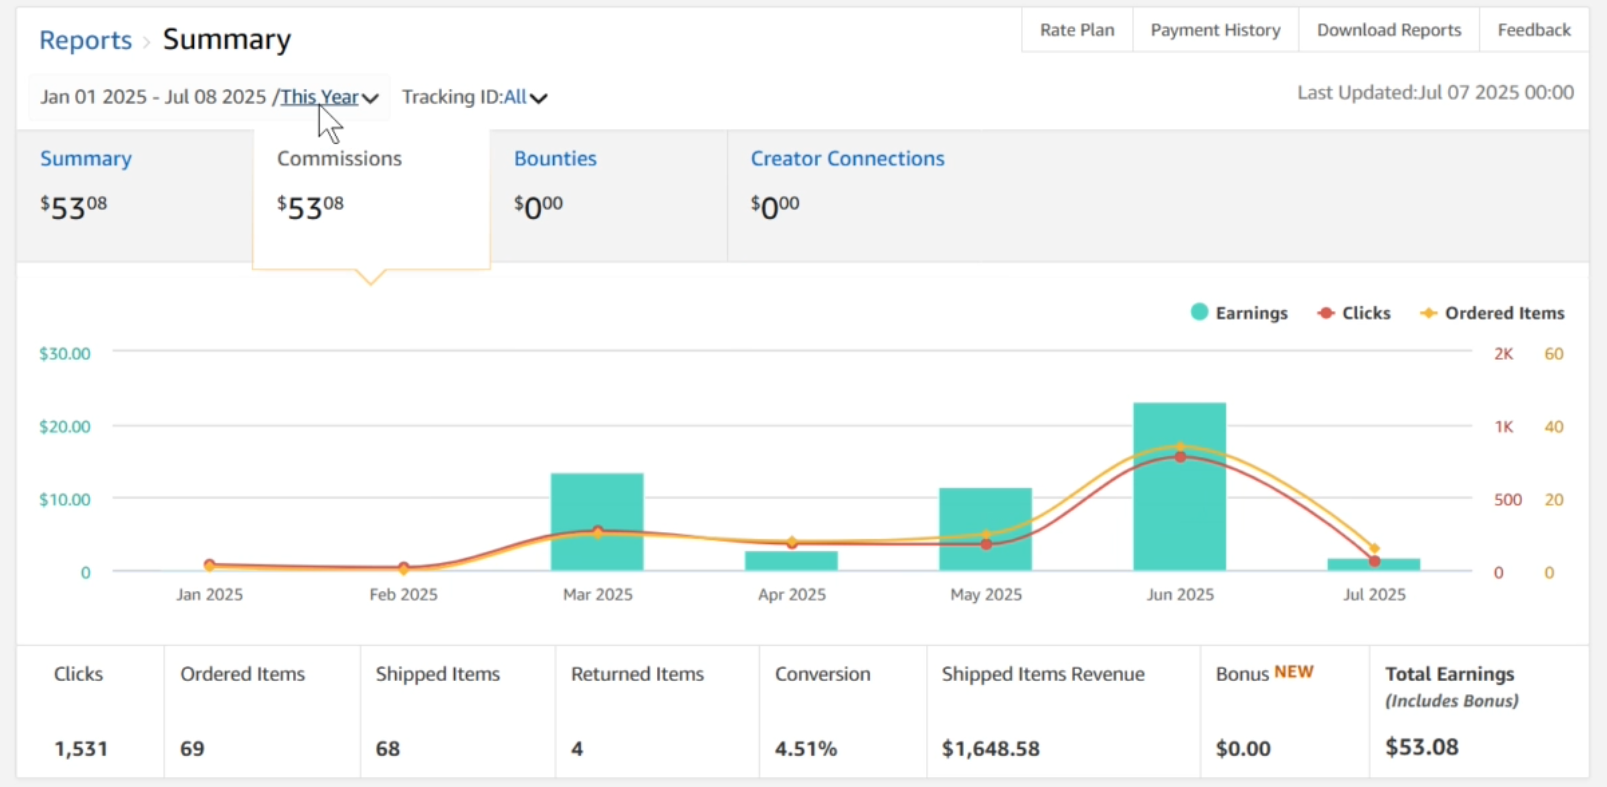
Task: Click the yellow Ordered Items legend marker
Action: [x=1429, y=313]
